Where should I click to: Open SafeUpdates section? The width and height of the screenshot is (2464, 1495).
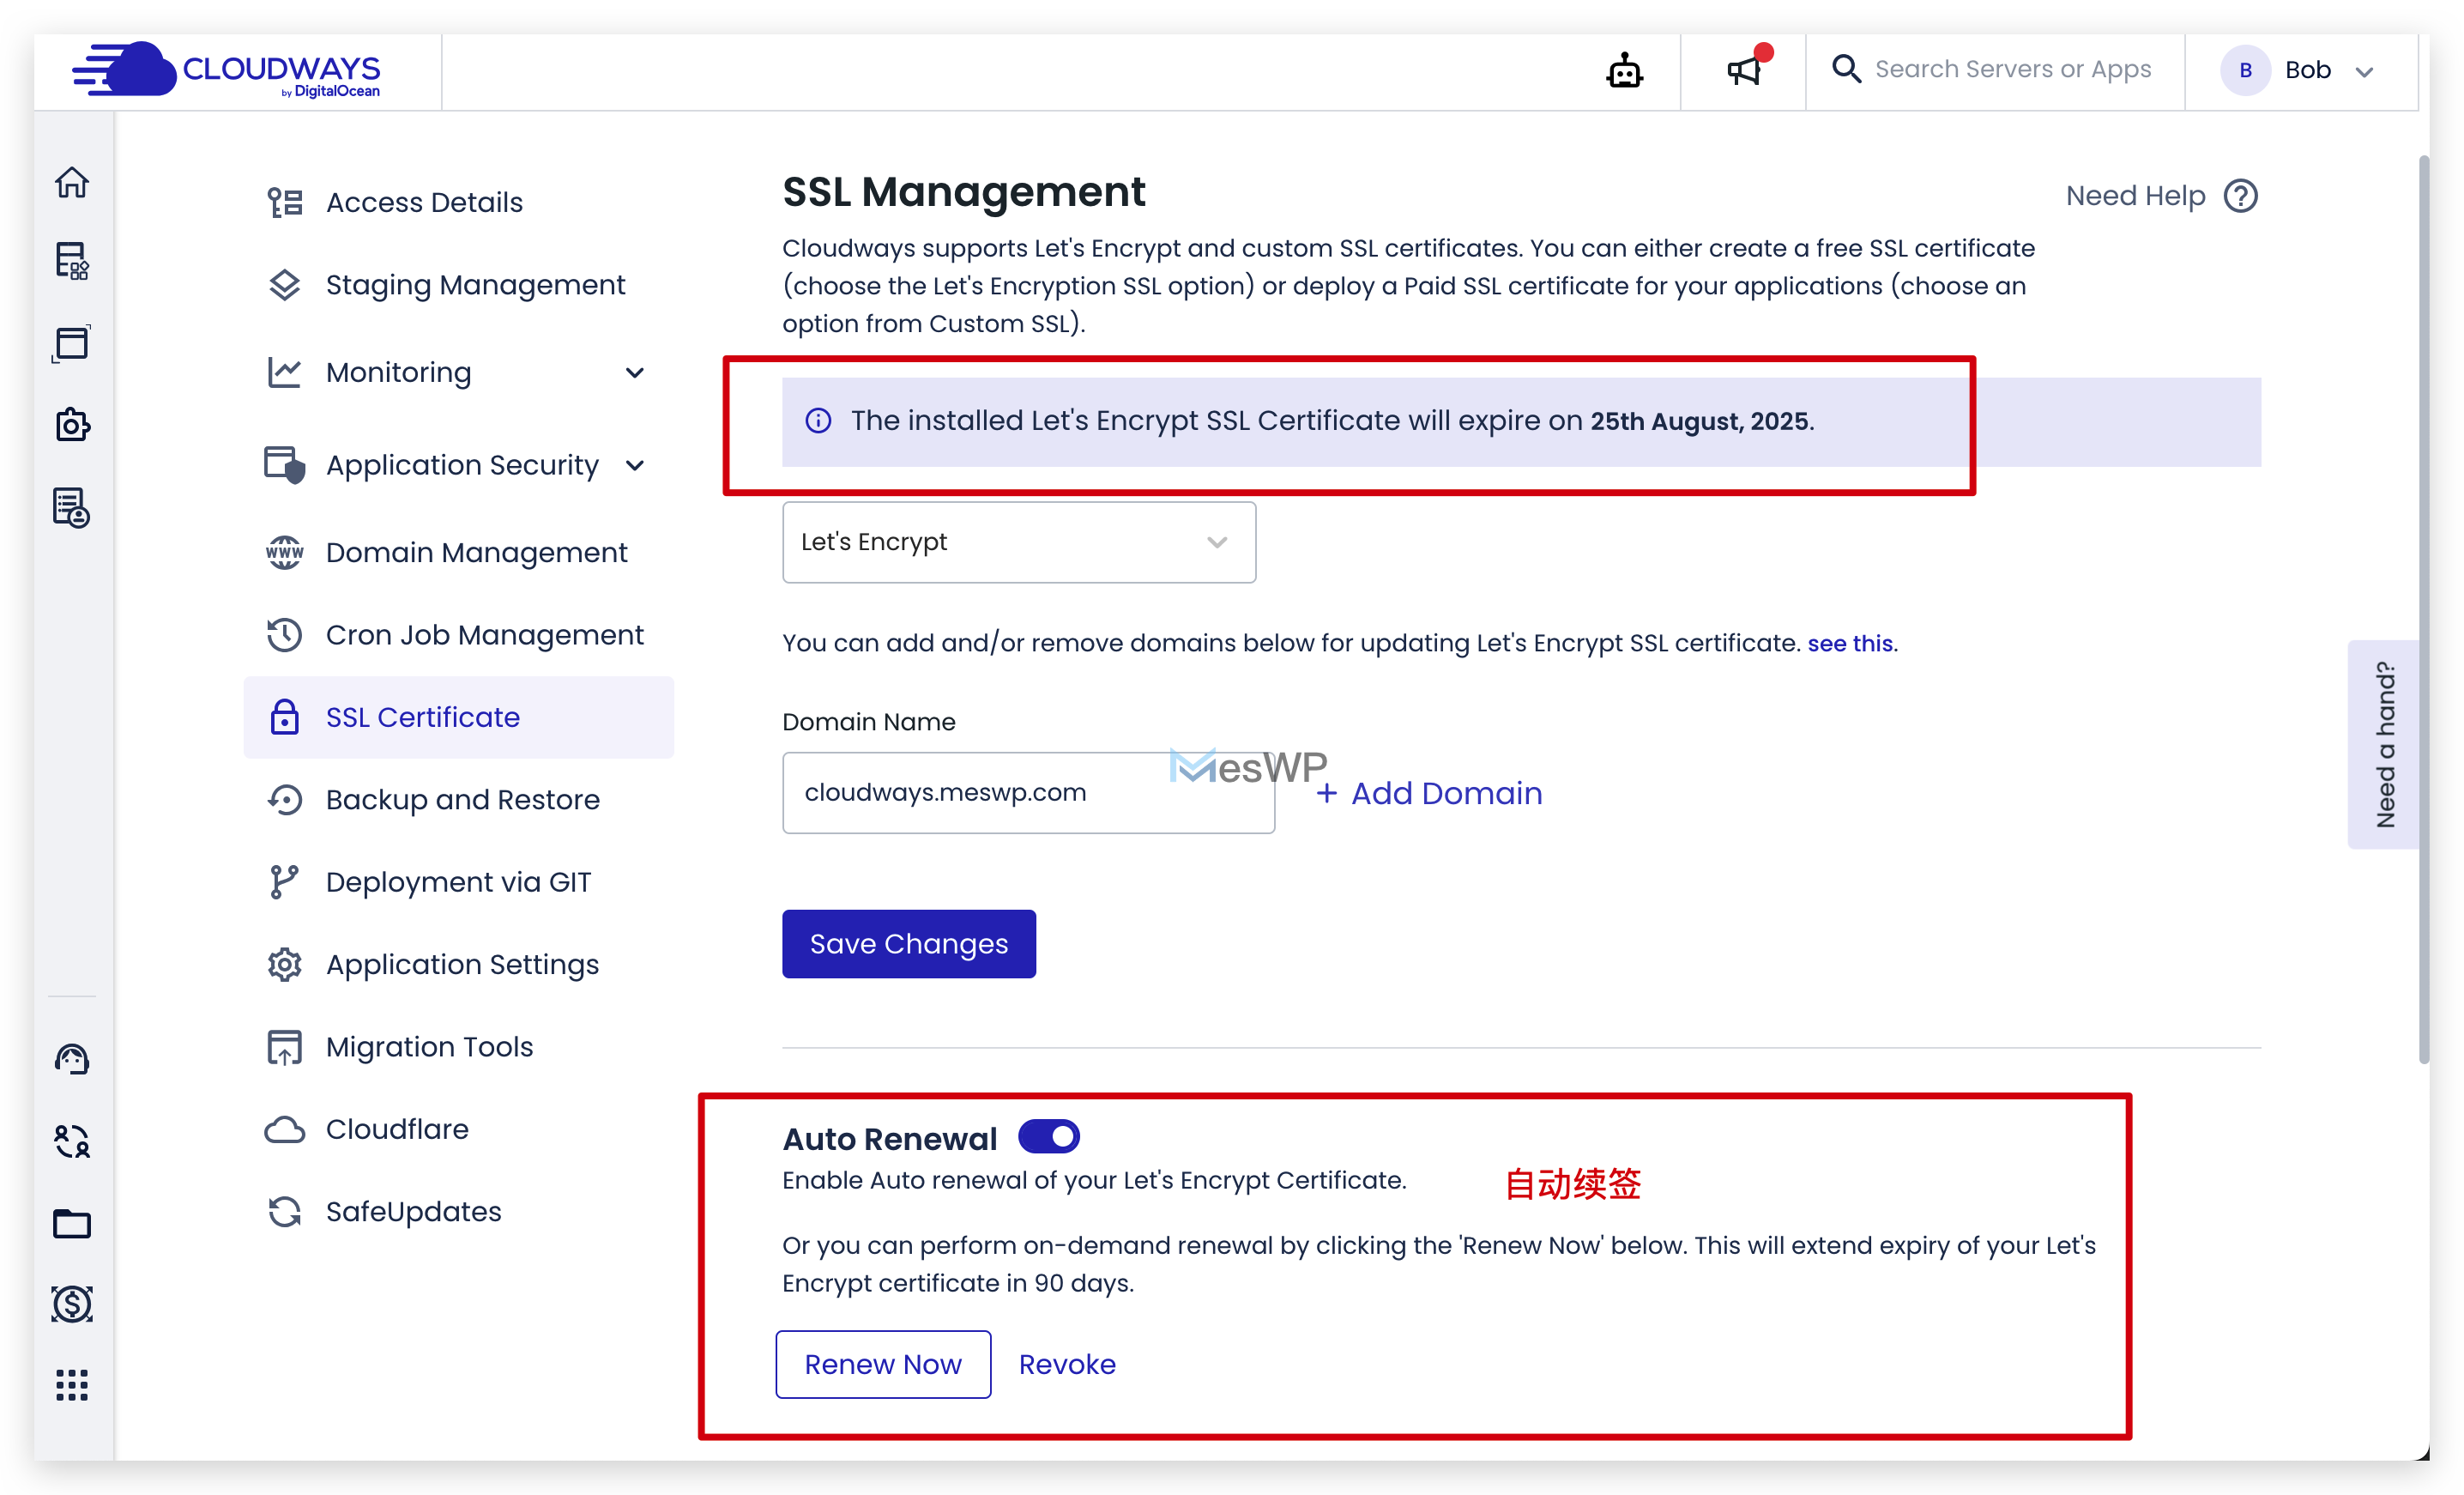click(459, 1211)
